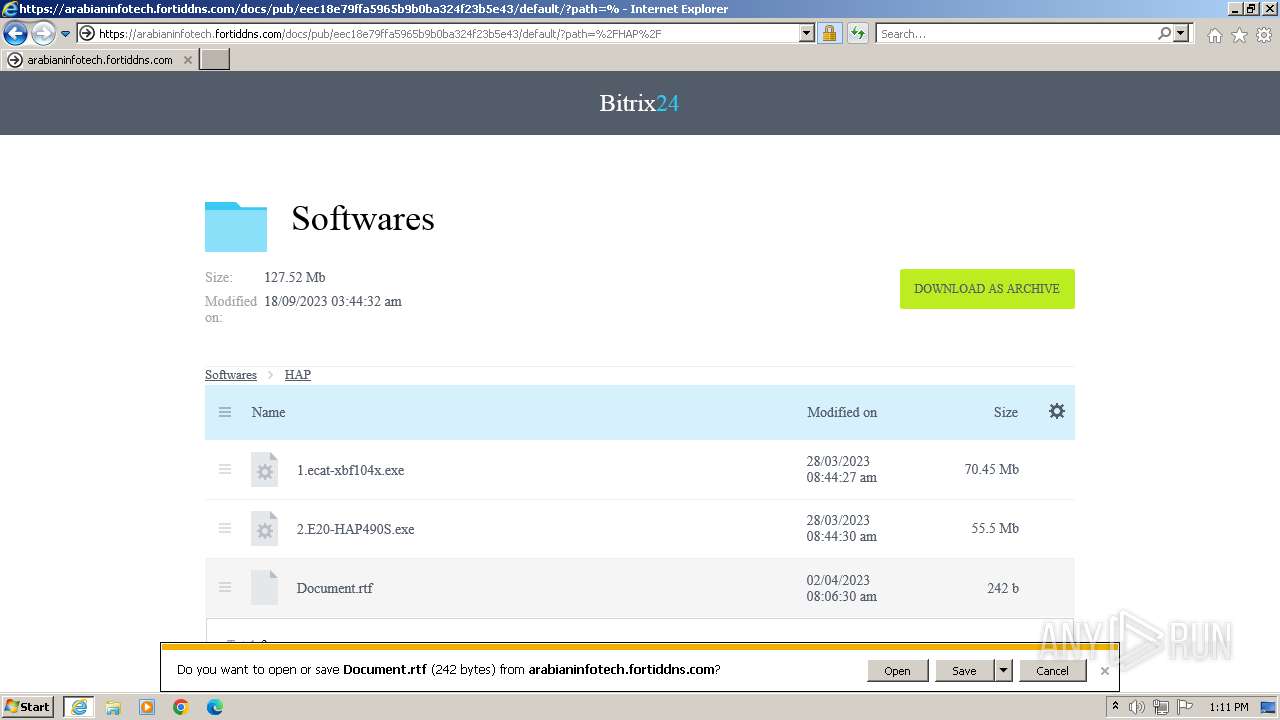1280x720 pixels.
Task: Expand the address bar autocomplete dropdown
Action: pos(807,34)
